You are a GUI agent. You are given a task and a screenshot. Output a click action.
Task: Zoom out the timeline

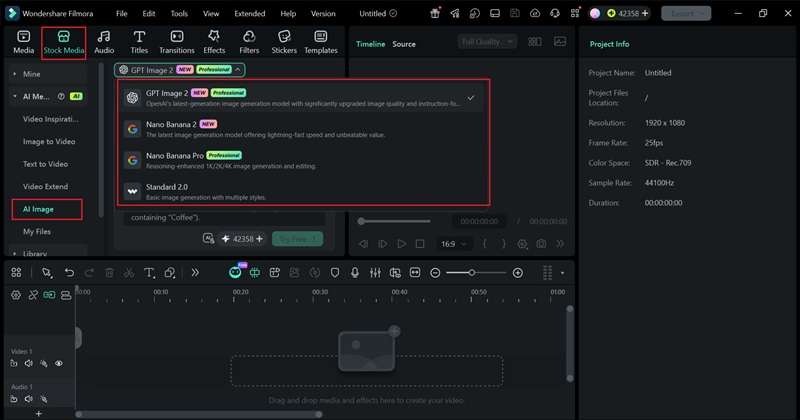[435, 273]
